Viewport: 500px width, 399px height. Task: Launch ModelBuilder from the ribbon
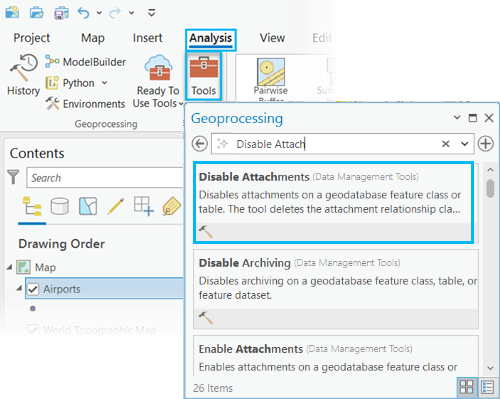point(85,62)
